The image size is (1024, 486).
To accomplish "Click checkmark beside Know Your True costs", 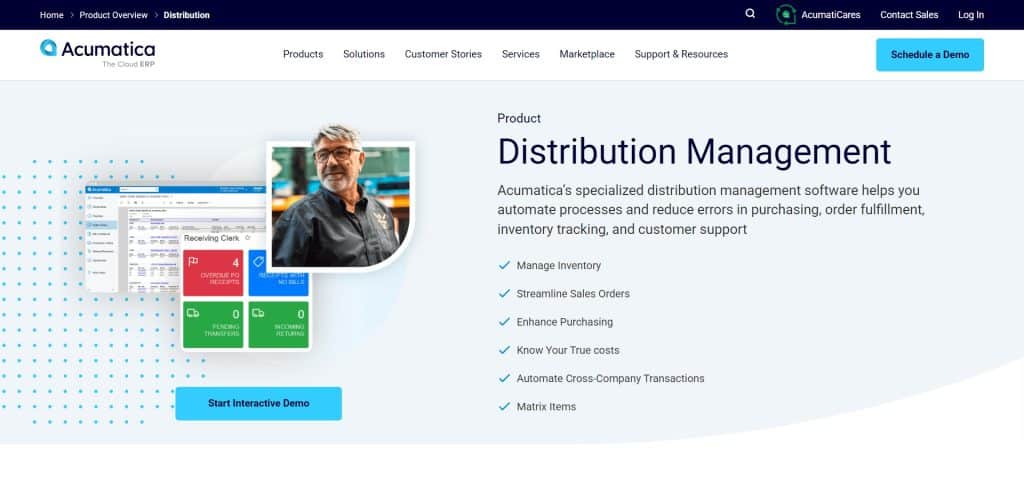I will pos(504,349).
